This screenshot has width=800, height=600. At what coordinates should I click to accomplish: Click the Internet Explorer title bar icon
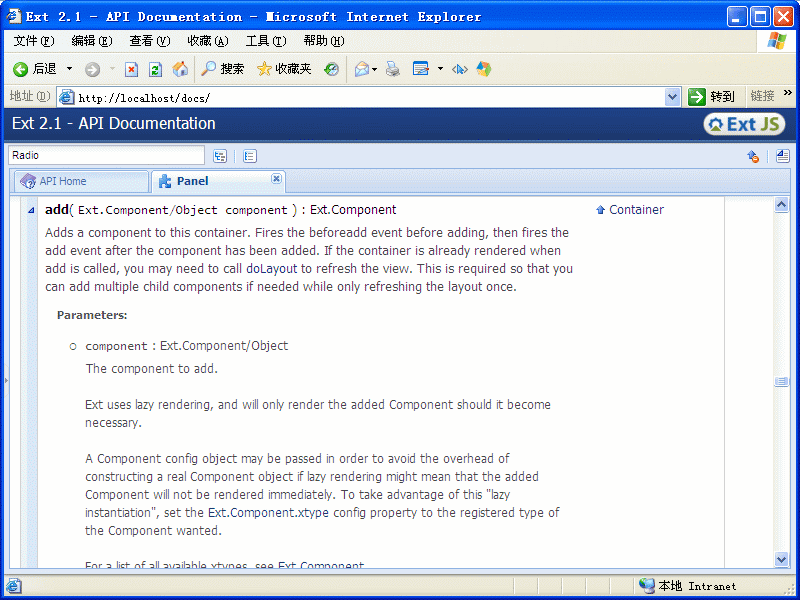14,16
